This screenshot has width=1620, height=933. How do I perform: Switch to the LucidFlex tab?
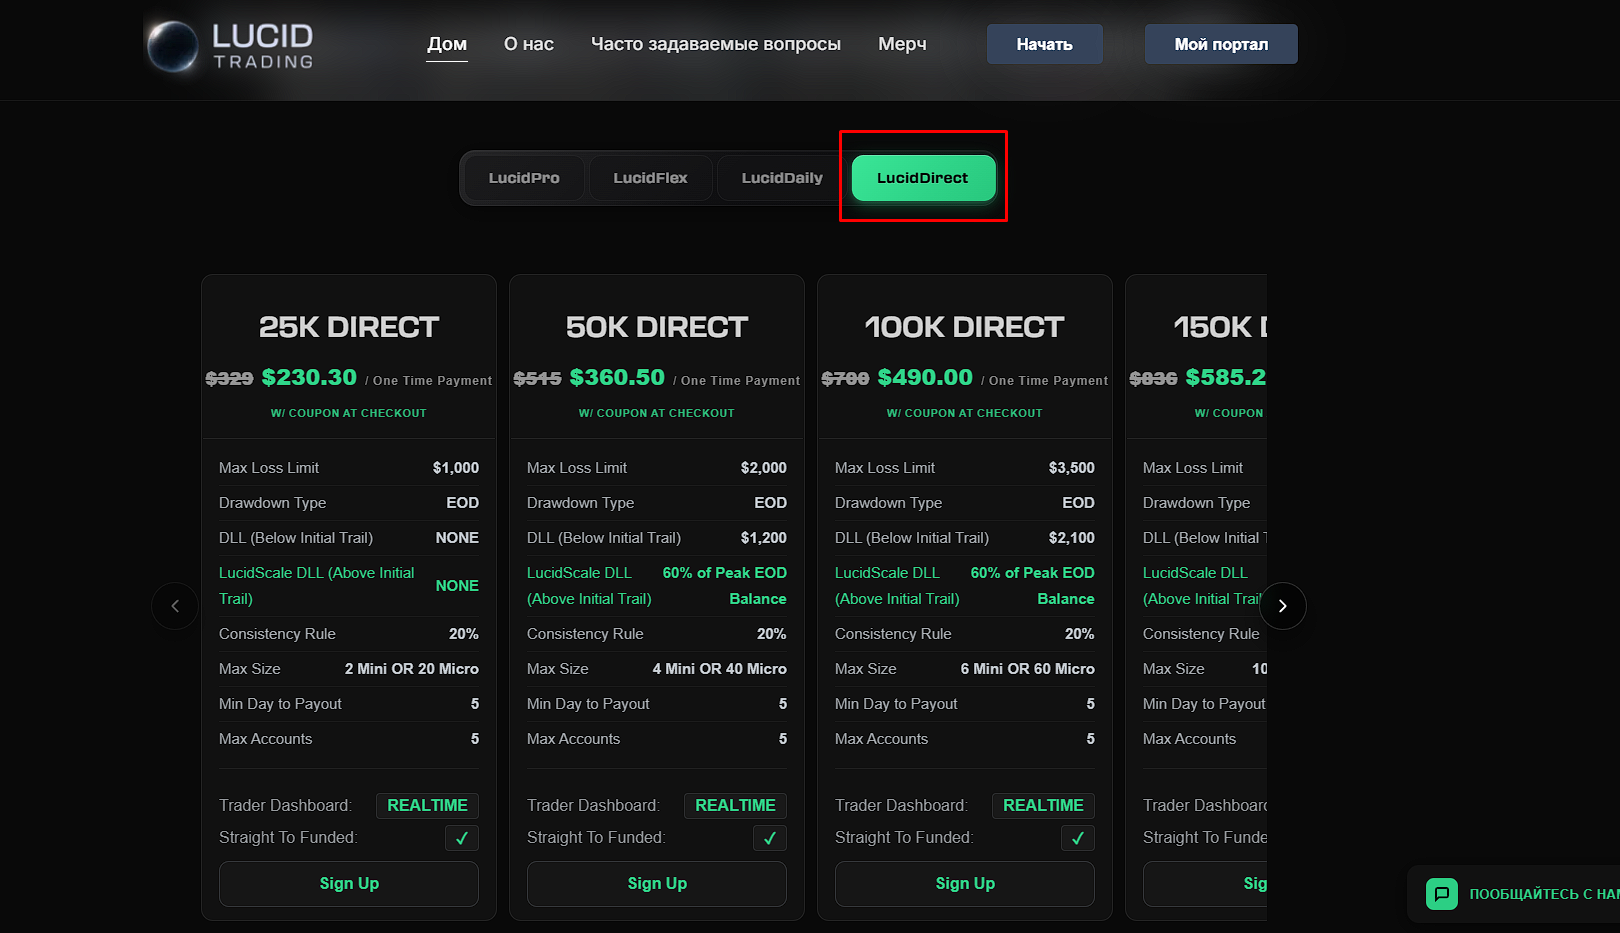pyautogui.click(x=650, y=178)
